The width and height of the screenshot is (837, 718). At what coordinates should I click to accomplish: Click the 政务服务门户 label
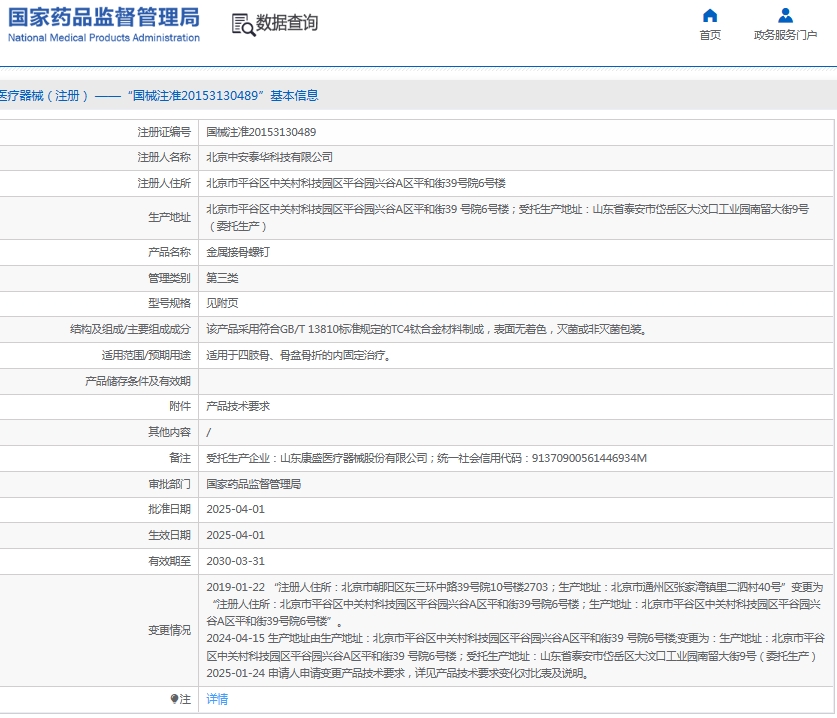pos(785,35)
